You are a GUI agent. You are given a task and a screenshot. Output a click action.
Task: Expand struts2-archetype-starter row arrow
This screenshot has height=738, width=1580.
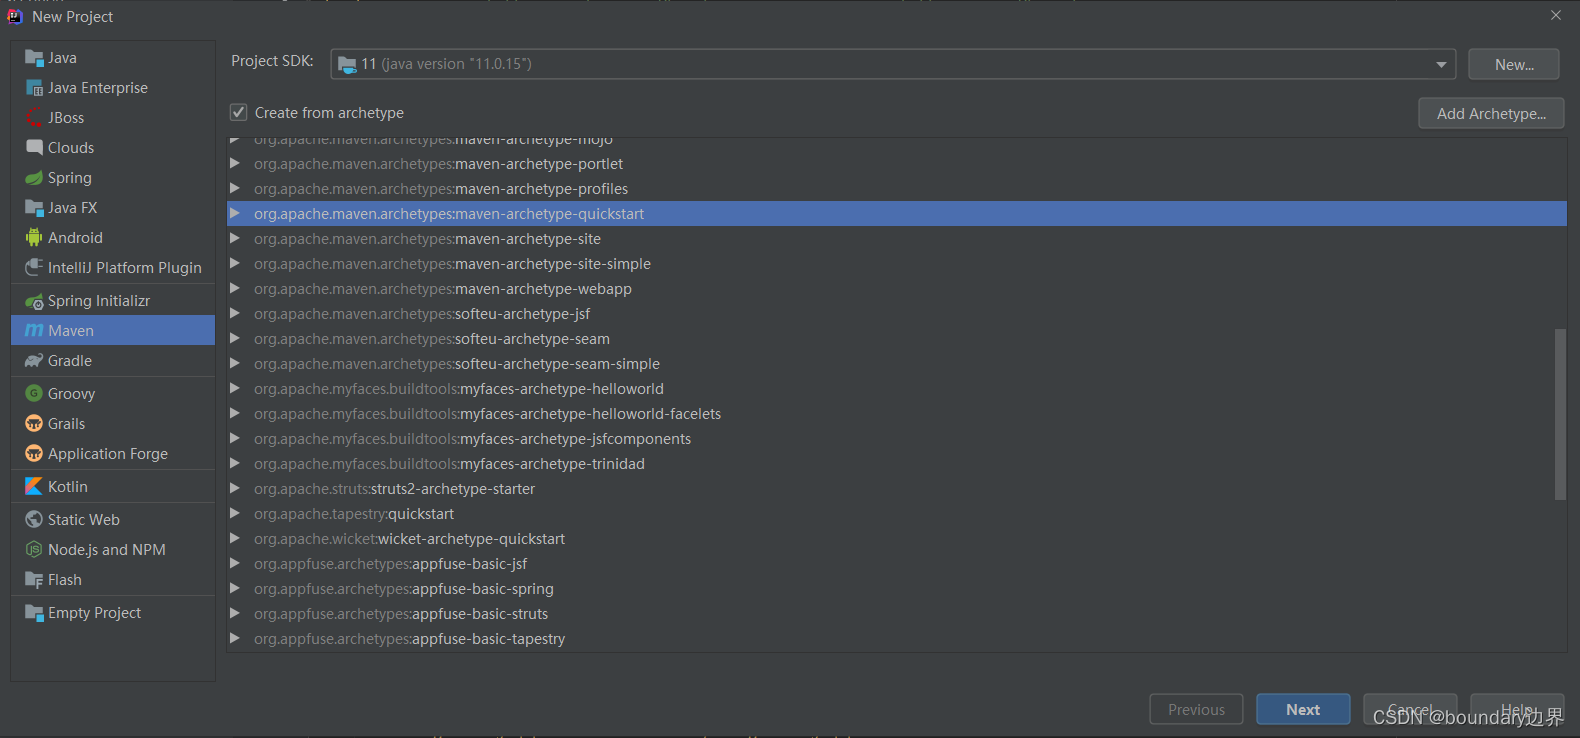235,489
